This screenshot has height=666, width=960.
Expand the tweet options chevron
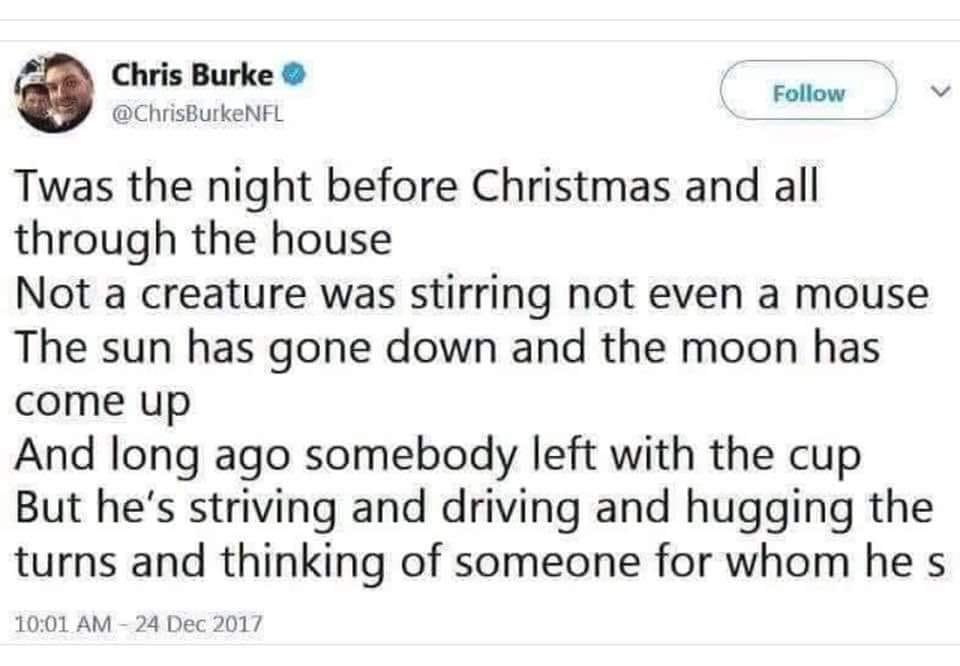[937, 92]
